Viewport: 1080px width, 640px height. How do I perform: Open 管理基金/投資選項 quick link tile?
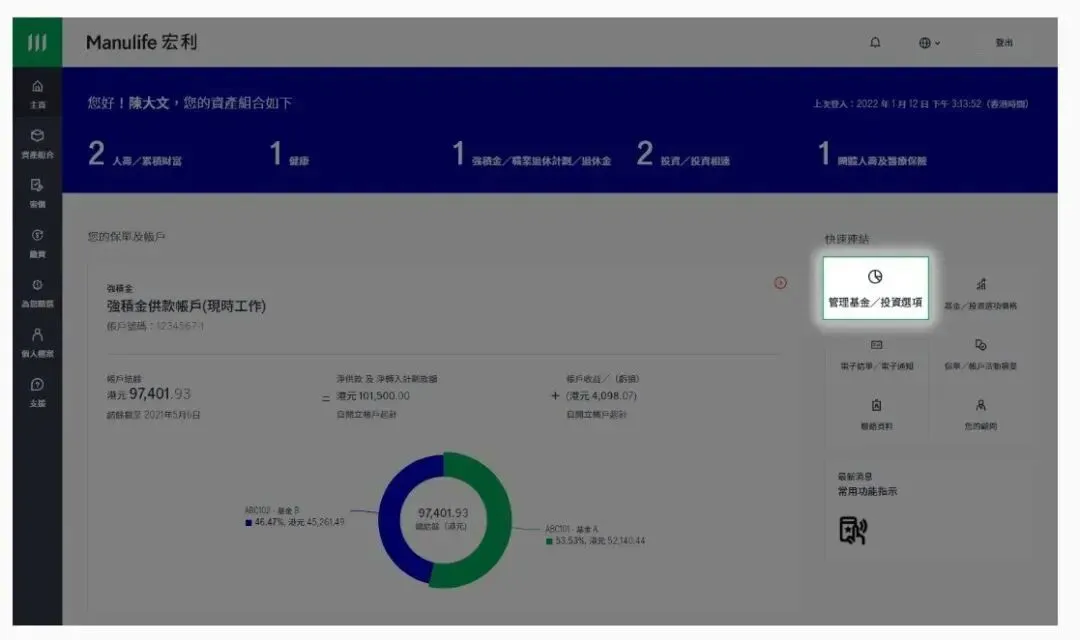point(875,288)
